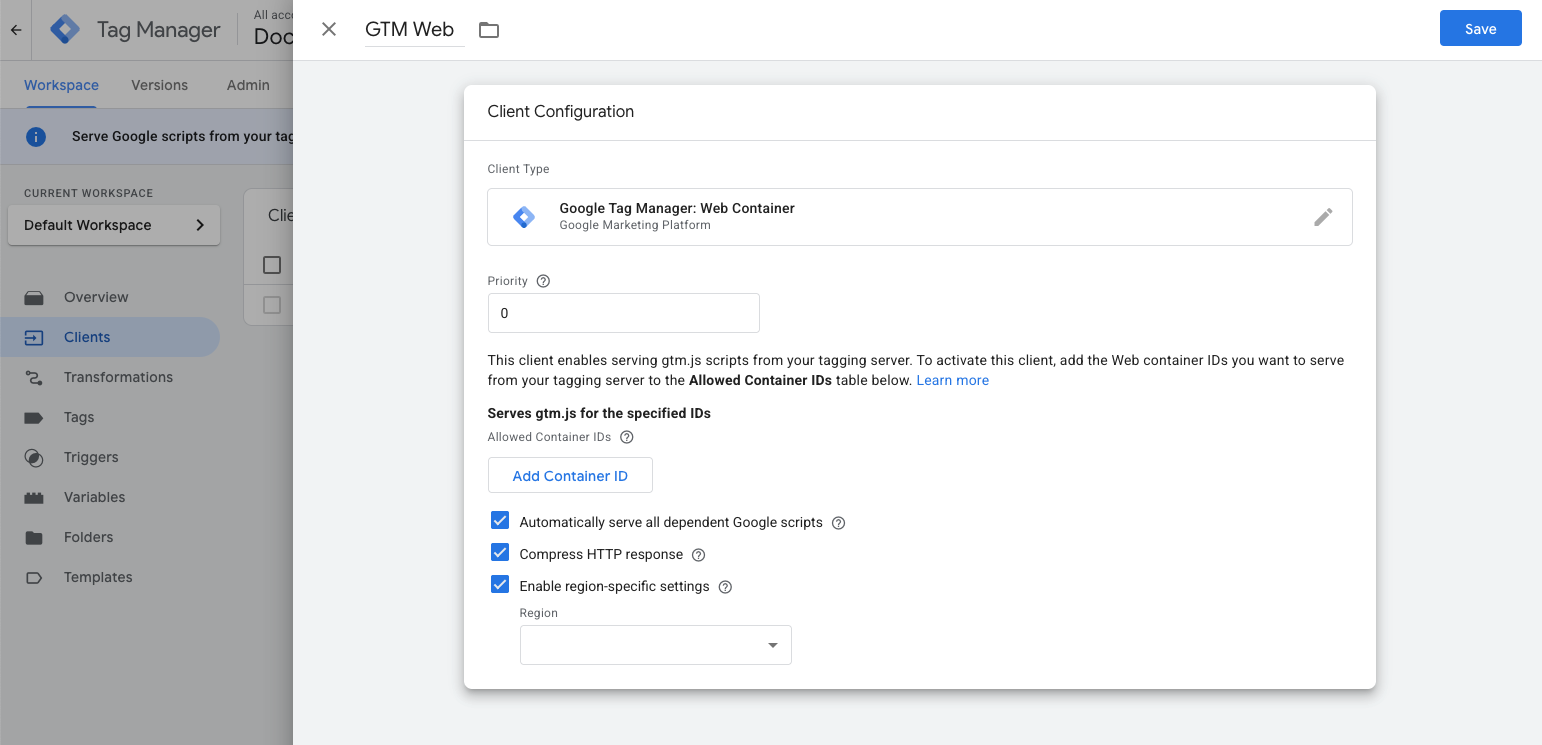
Task: Click the 'Serves gtm.js for the specified IDs' text
Action: tap(599, 413)
